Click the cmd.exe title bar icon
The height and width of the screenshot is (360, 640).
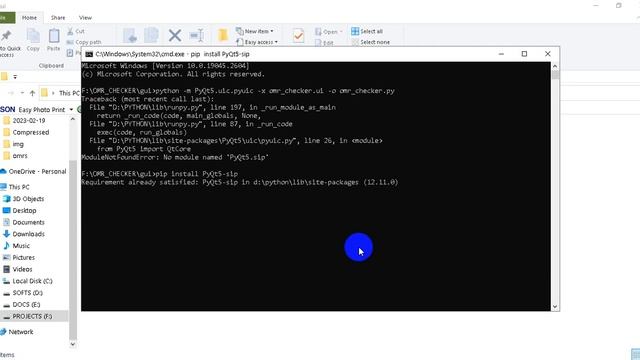click(x=89, y=54)
